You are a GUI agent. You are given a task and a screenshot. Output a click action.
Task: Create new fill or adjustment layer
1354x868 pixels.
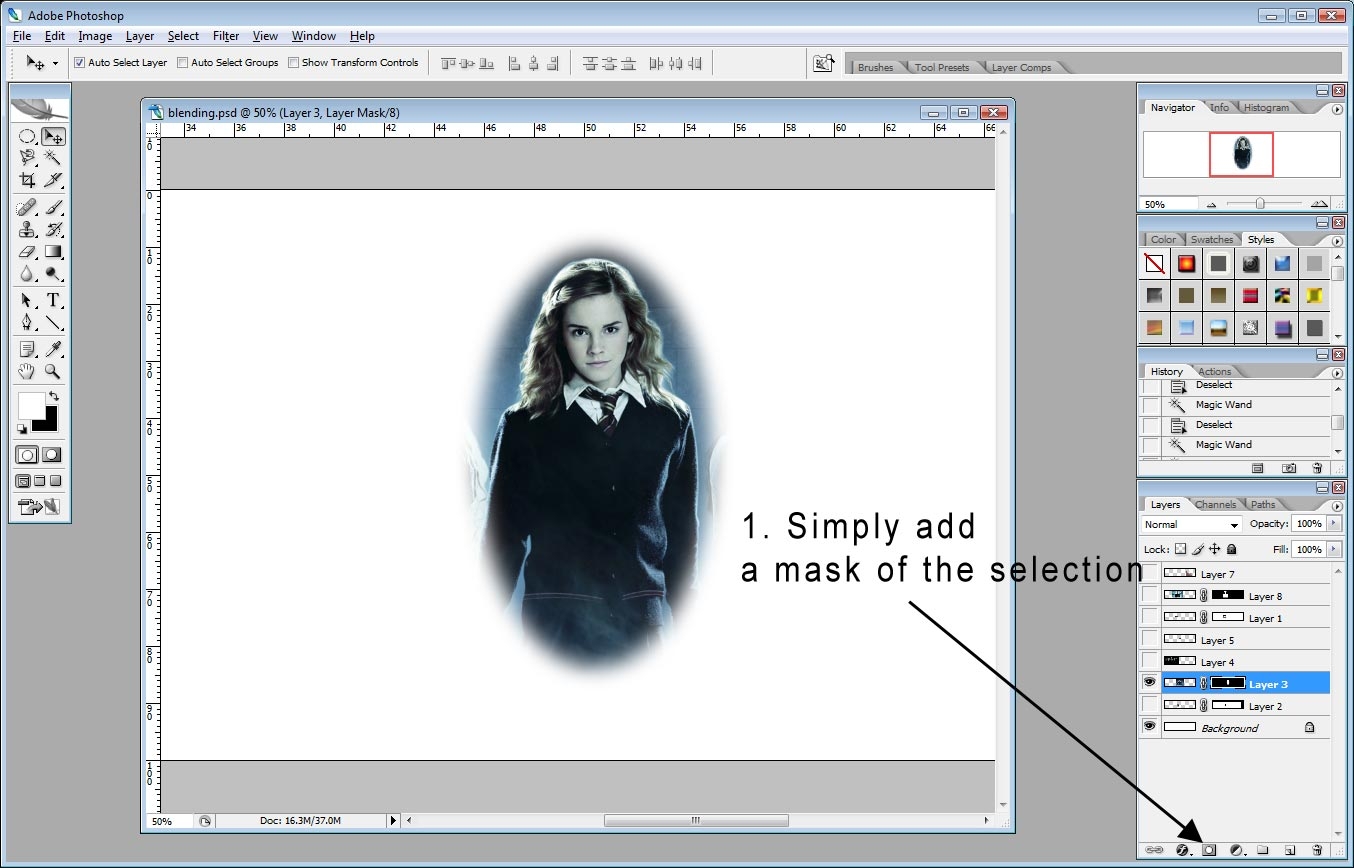coord(1237,850)
